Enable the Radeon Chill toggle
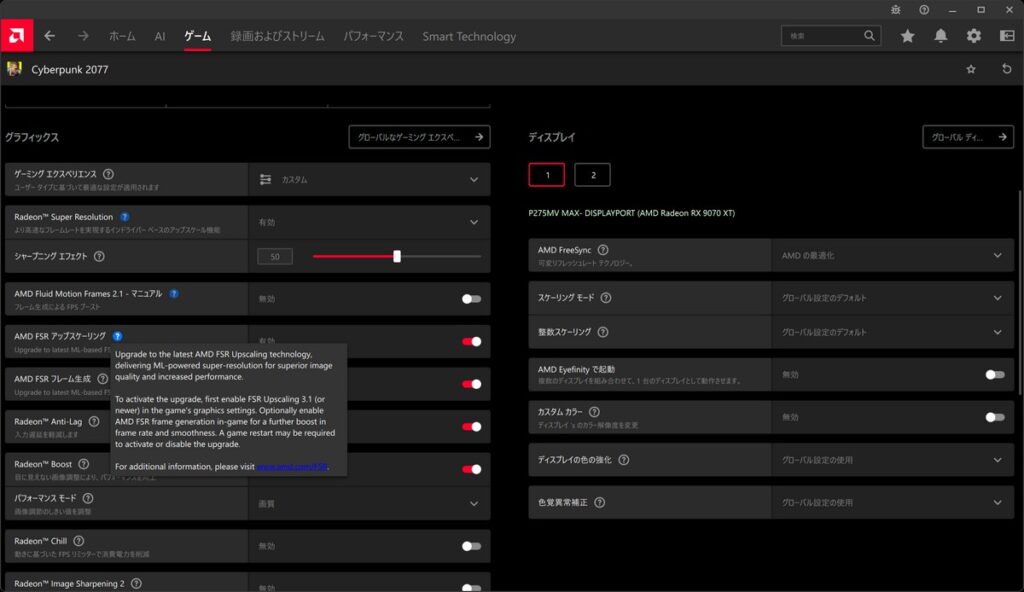1024x592 pixels. [x=471, y=546]
